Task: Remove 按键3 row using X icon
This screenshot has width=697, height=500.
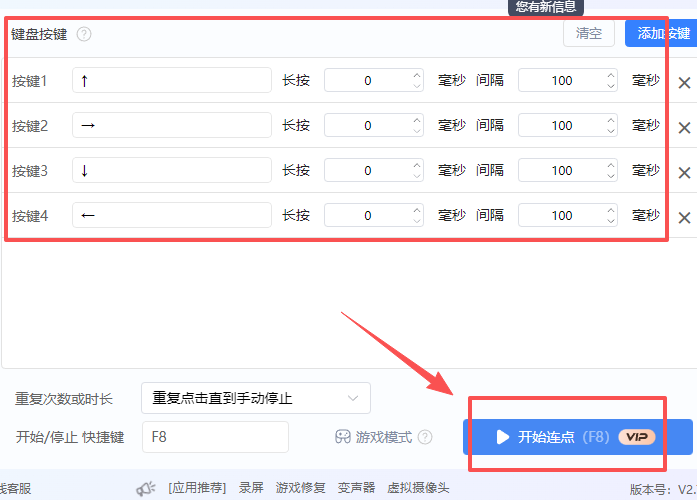Action: (x=685, y=173)
